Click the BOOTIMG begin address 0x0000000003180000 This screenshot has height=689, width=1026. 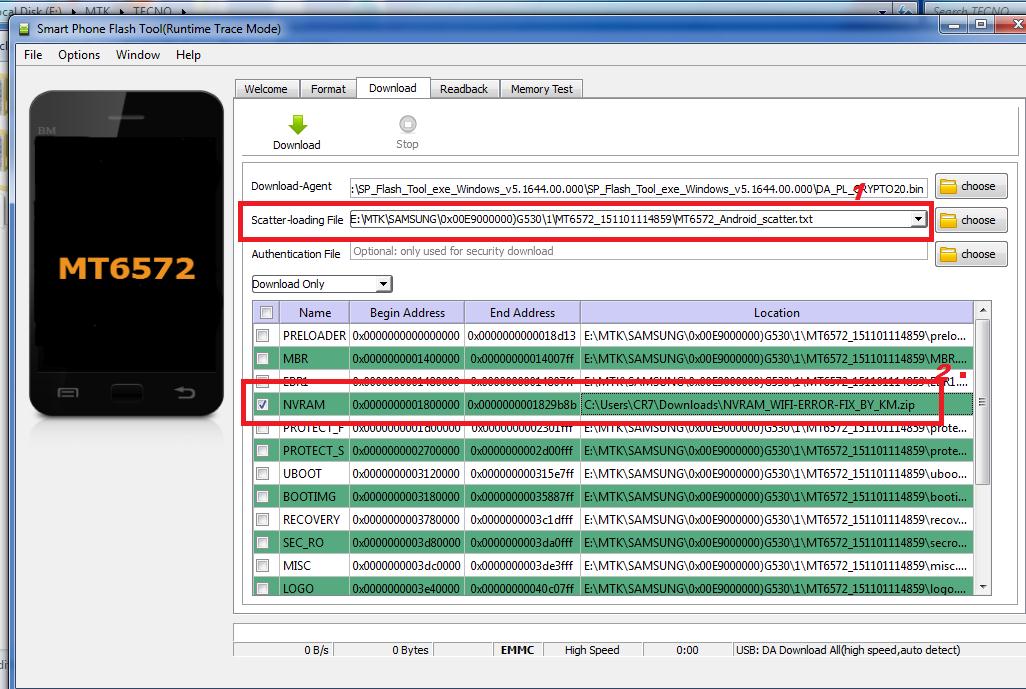(x=406, y=497)
